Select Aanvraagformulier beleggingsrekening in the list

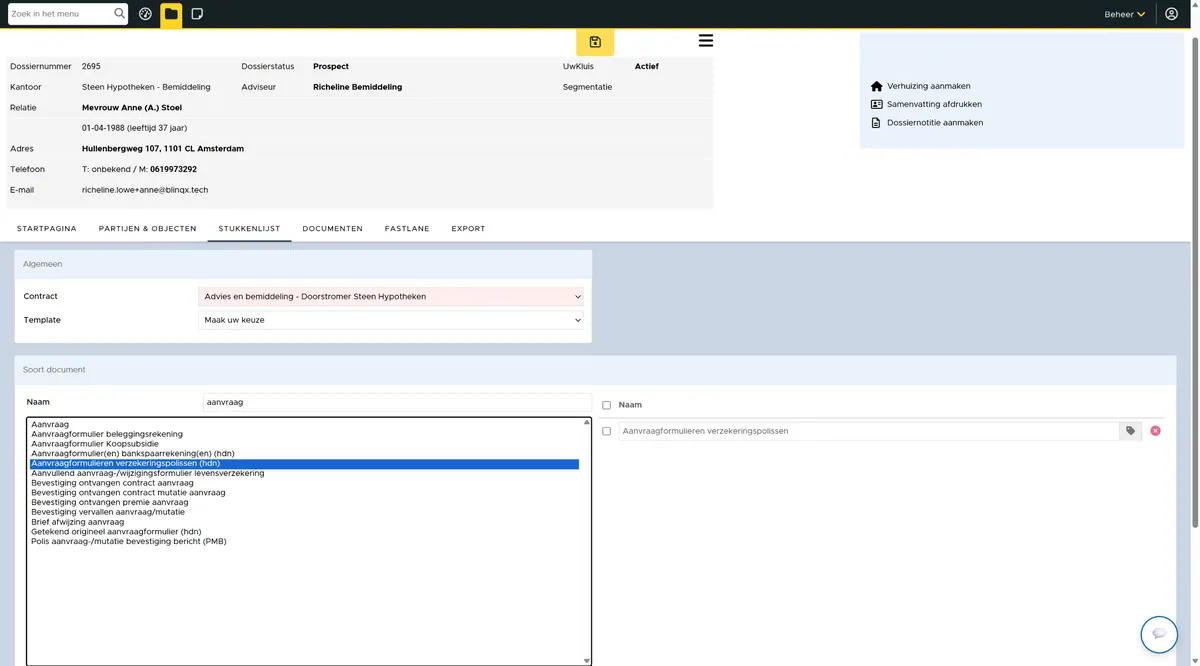304,435
